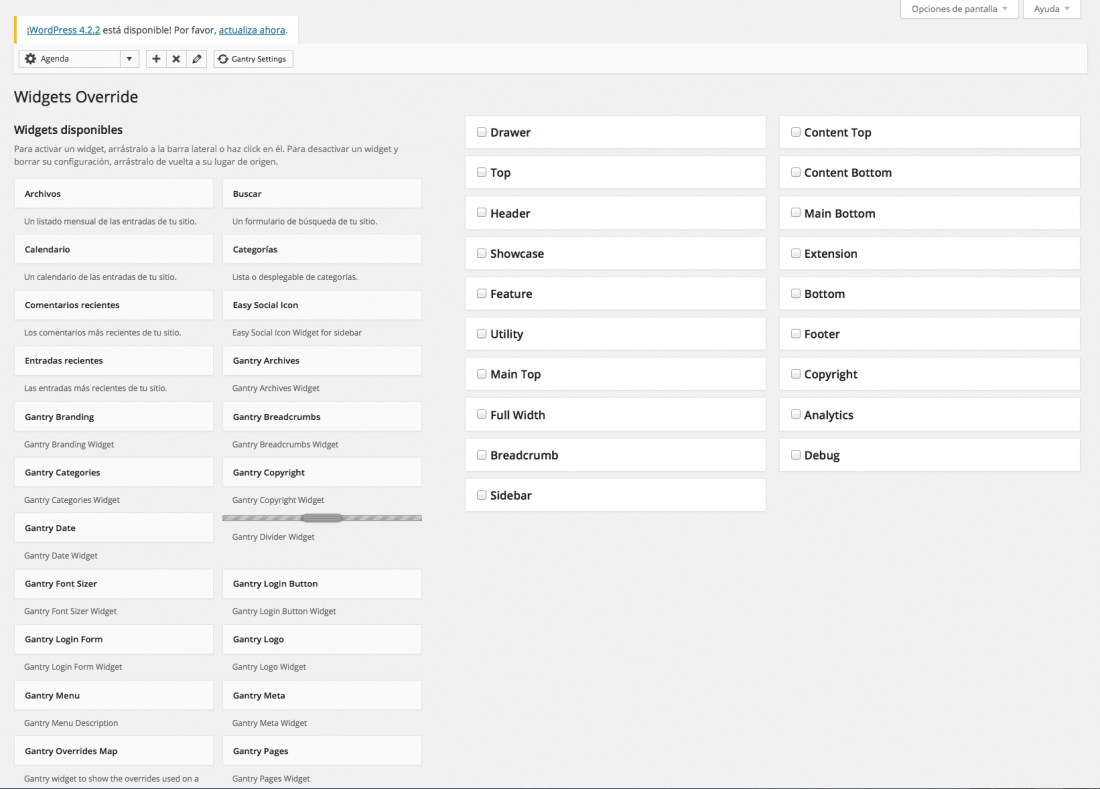Screen dimensions: 1100x789
Task: Expand the Ayuda help panel
Action: click(x=1052, y=9)
